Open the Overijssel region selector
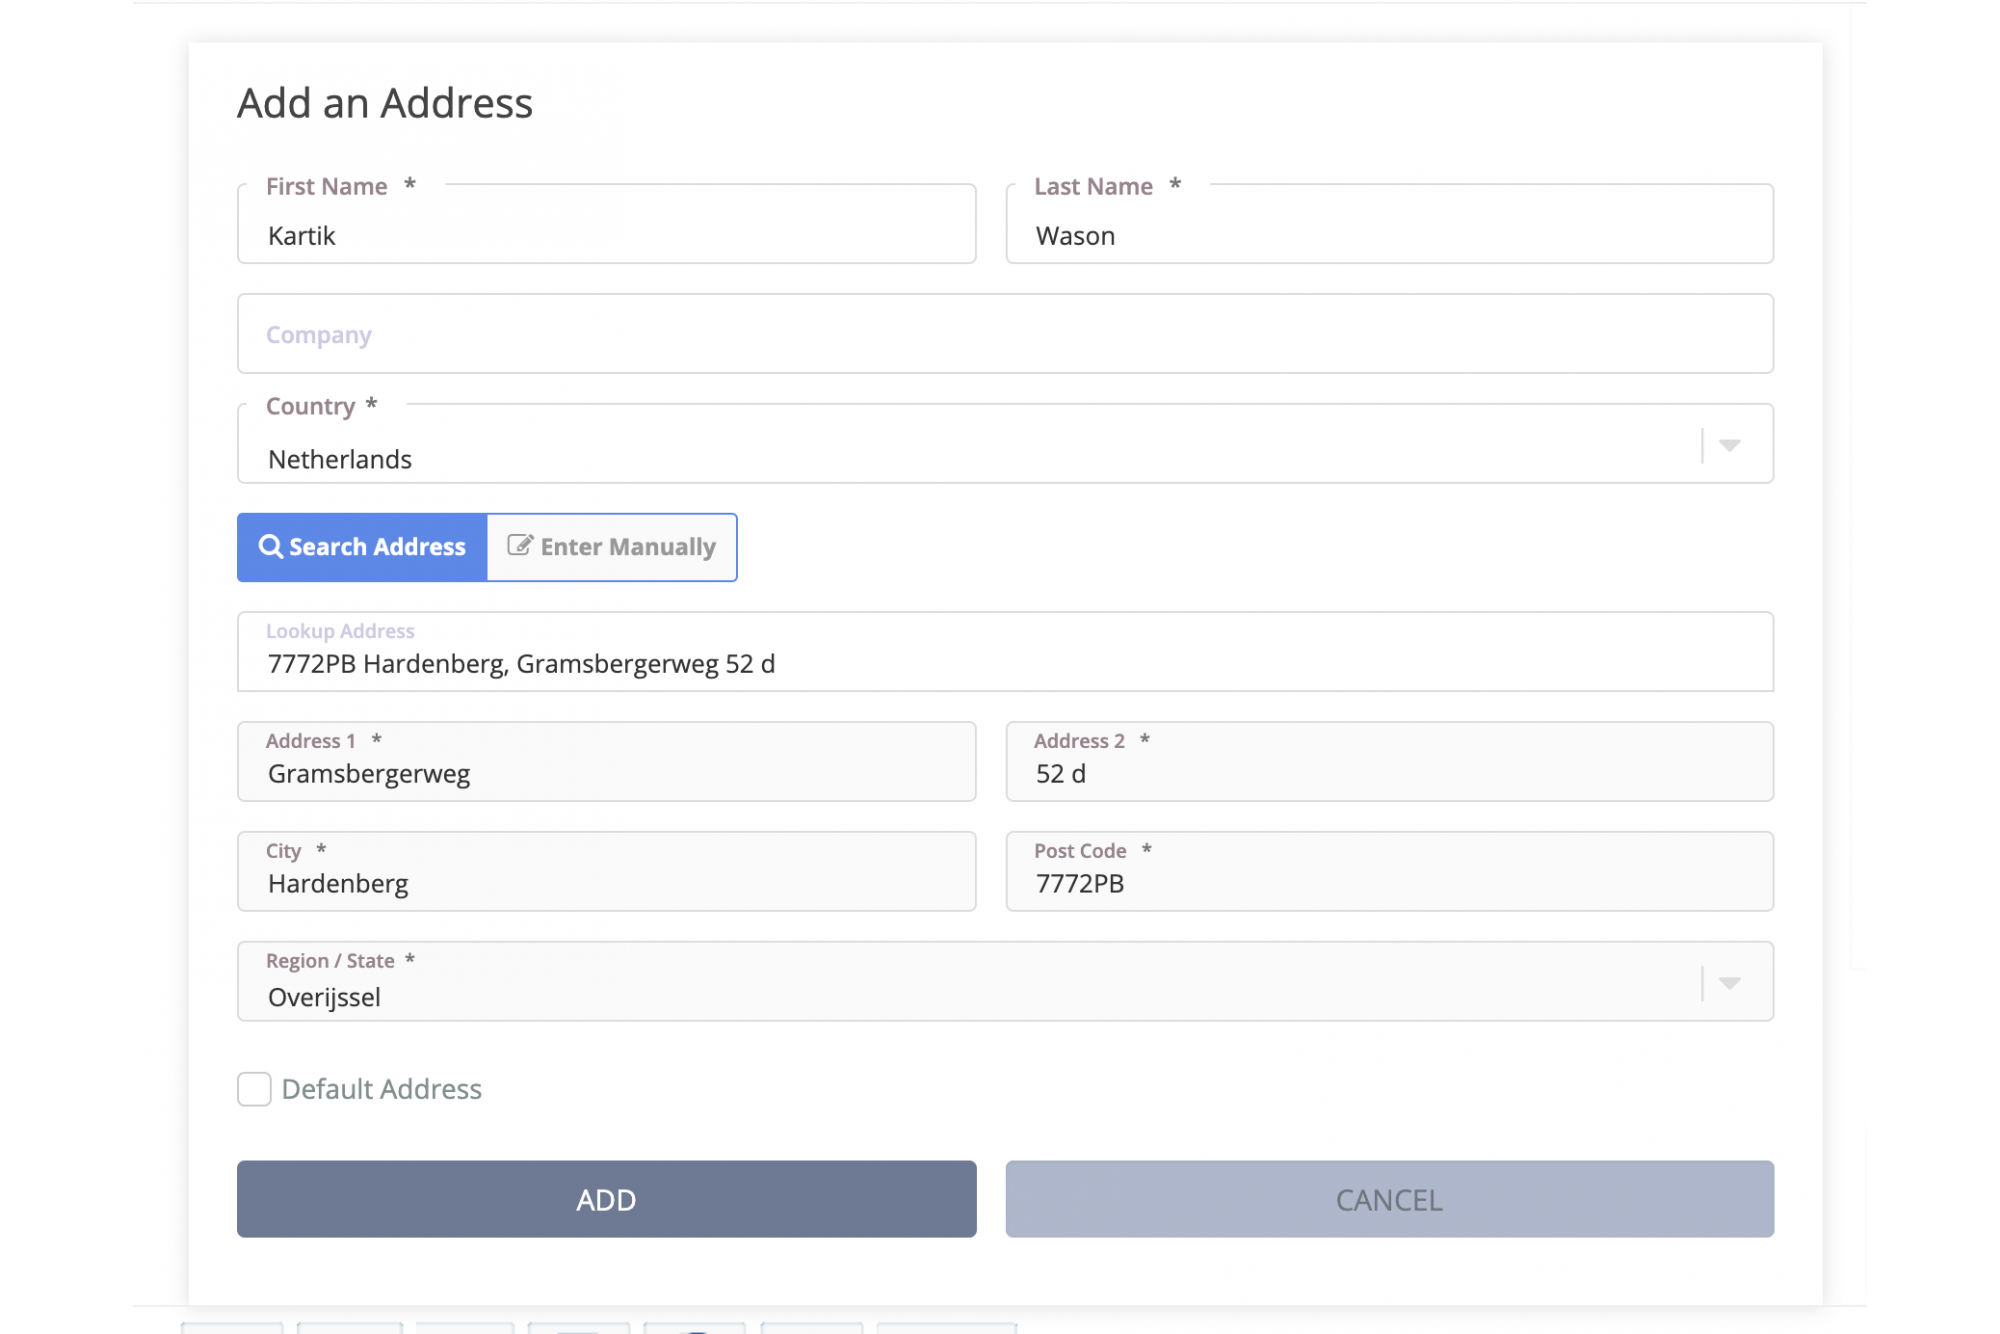Viewport: 2000px width, 1334px height. (x=324, y=997)
